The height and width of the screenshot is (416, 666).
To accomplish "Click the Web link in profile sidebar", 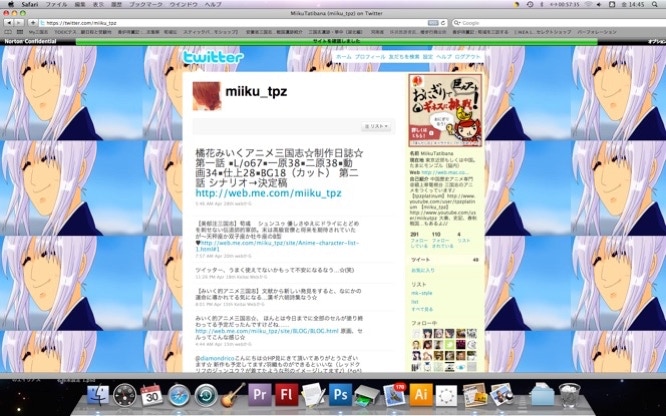I will coord(445,173).
